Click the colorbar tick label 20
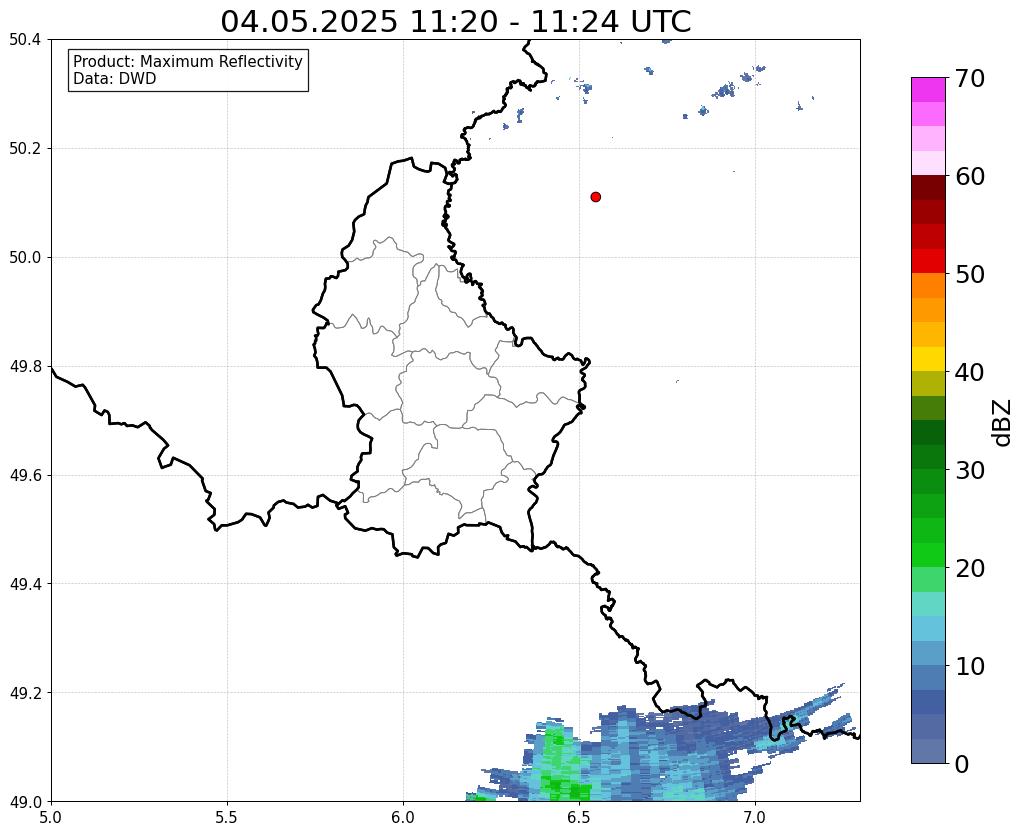Image resolution: width=1023 pixels, height=834 pixels. tap(970, 568)
